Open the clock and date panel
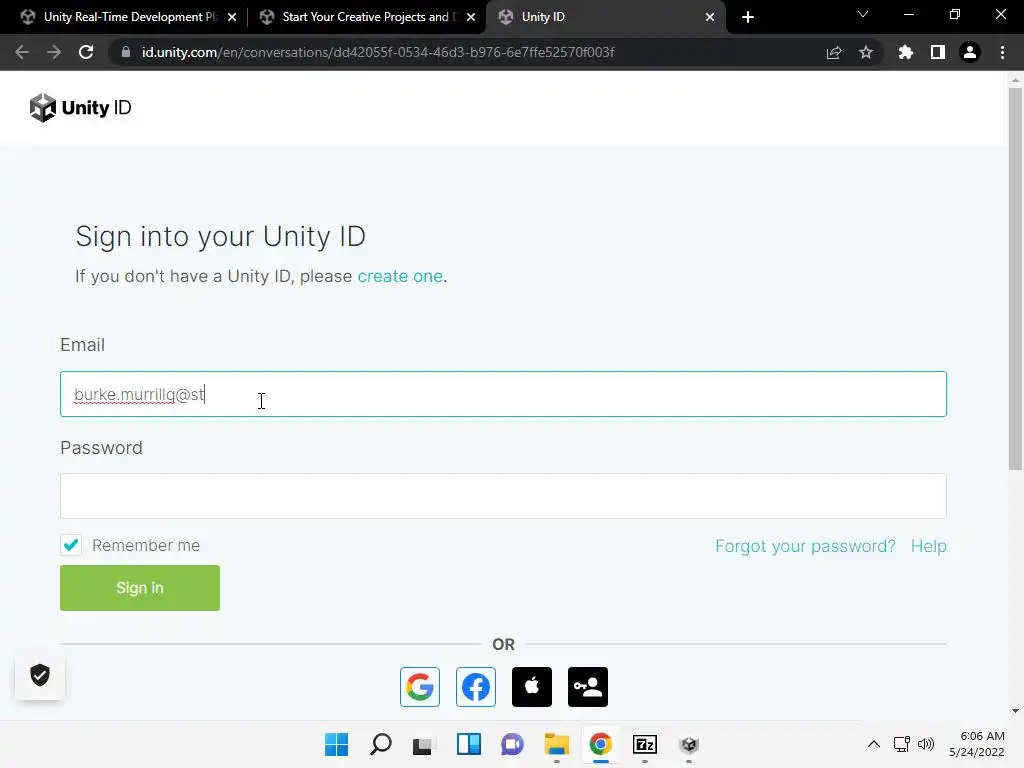The width and height of the screenshot is (1024, 768). coord(976,744)
